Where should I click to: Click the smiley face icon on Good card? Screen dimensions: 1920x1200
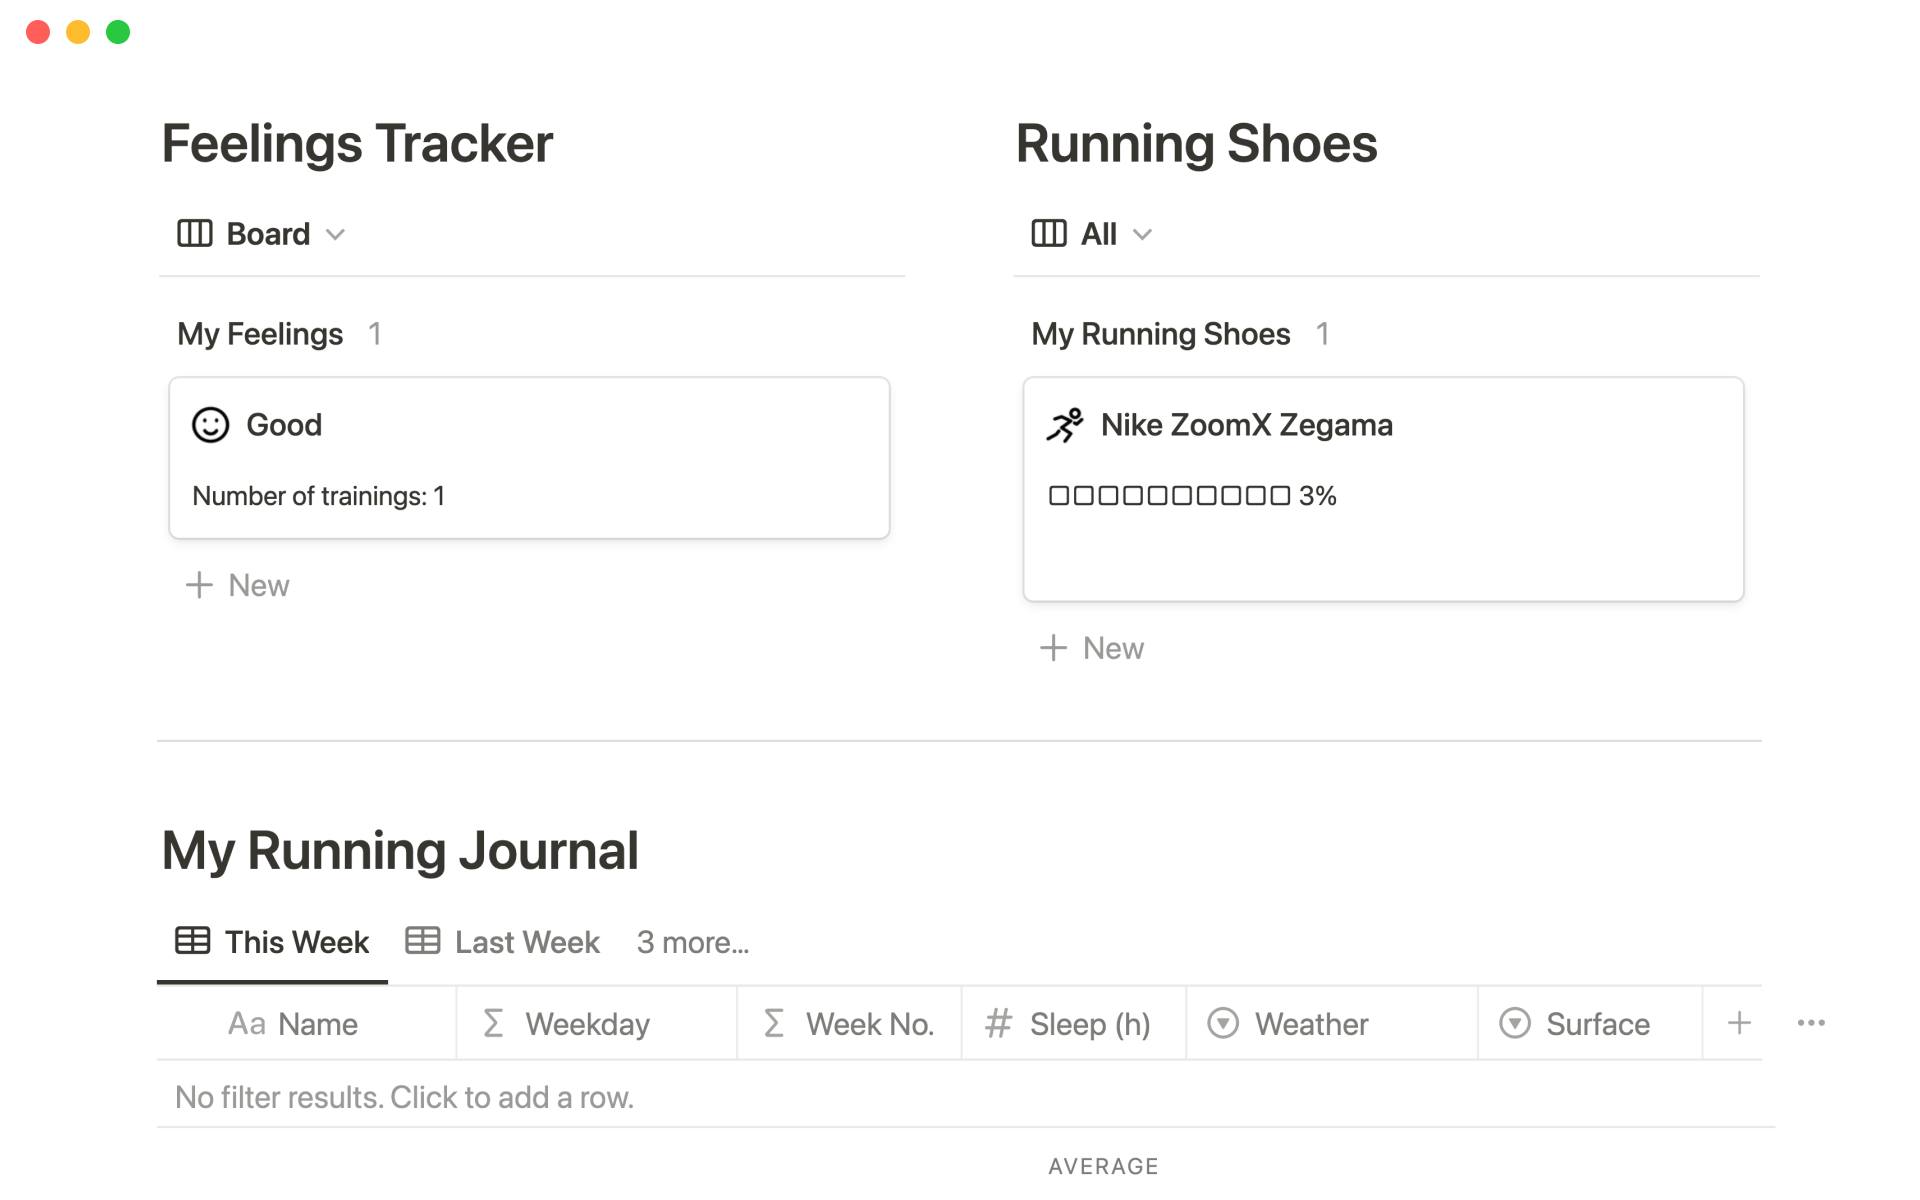click(x=210, y=425)
